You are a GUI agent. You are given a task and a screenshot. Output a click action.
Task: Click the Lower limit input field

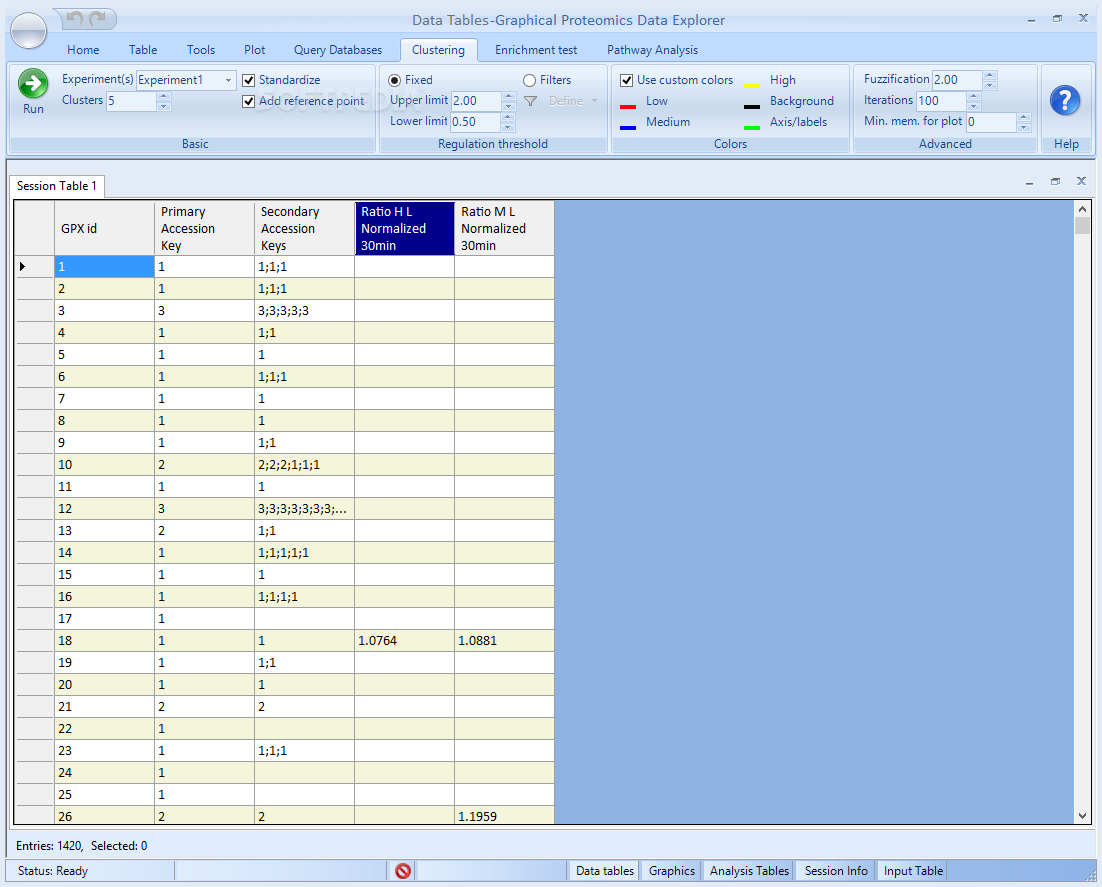point(476,122)
